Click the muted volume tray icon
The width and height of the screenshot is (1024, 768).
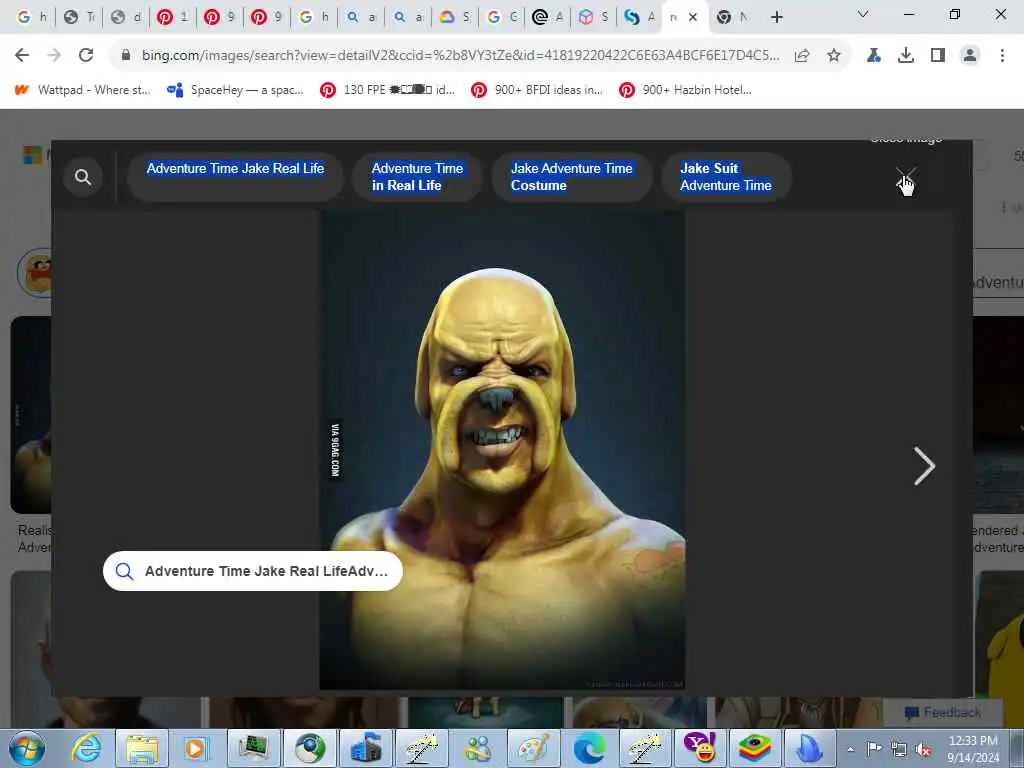(923, 750)
